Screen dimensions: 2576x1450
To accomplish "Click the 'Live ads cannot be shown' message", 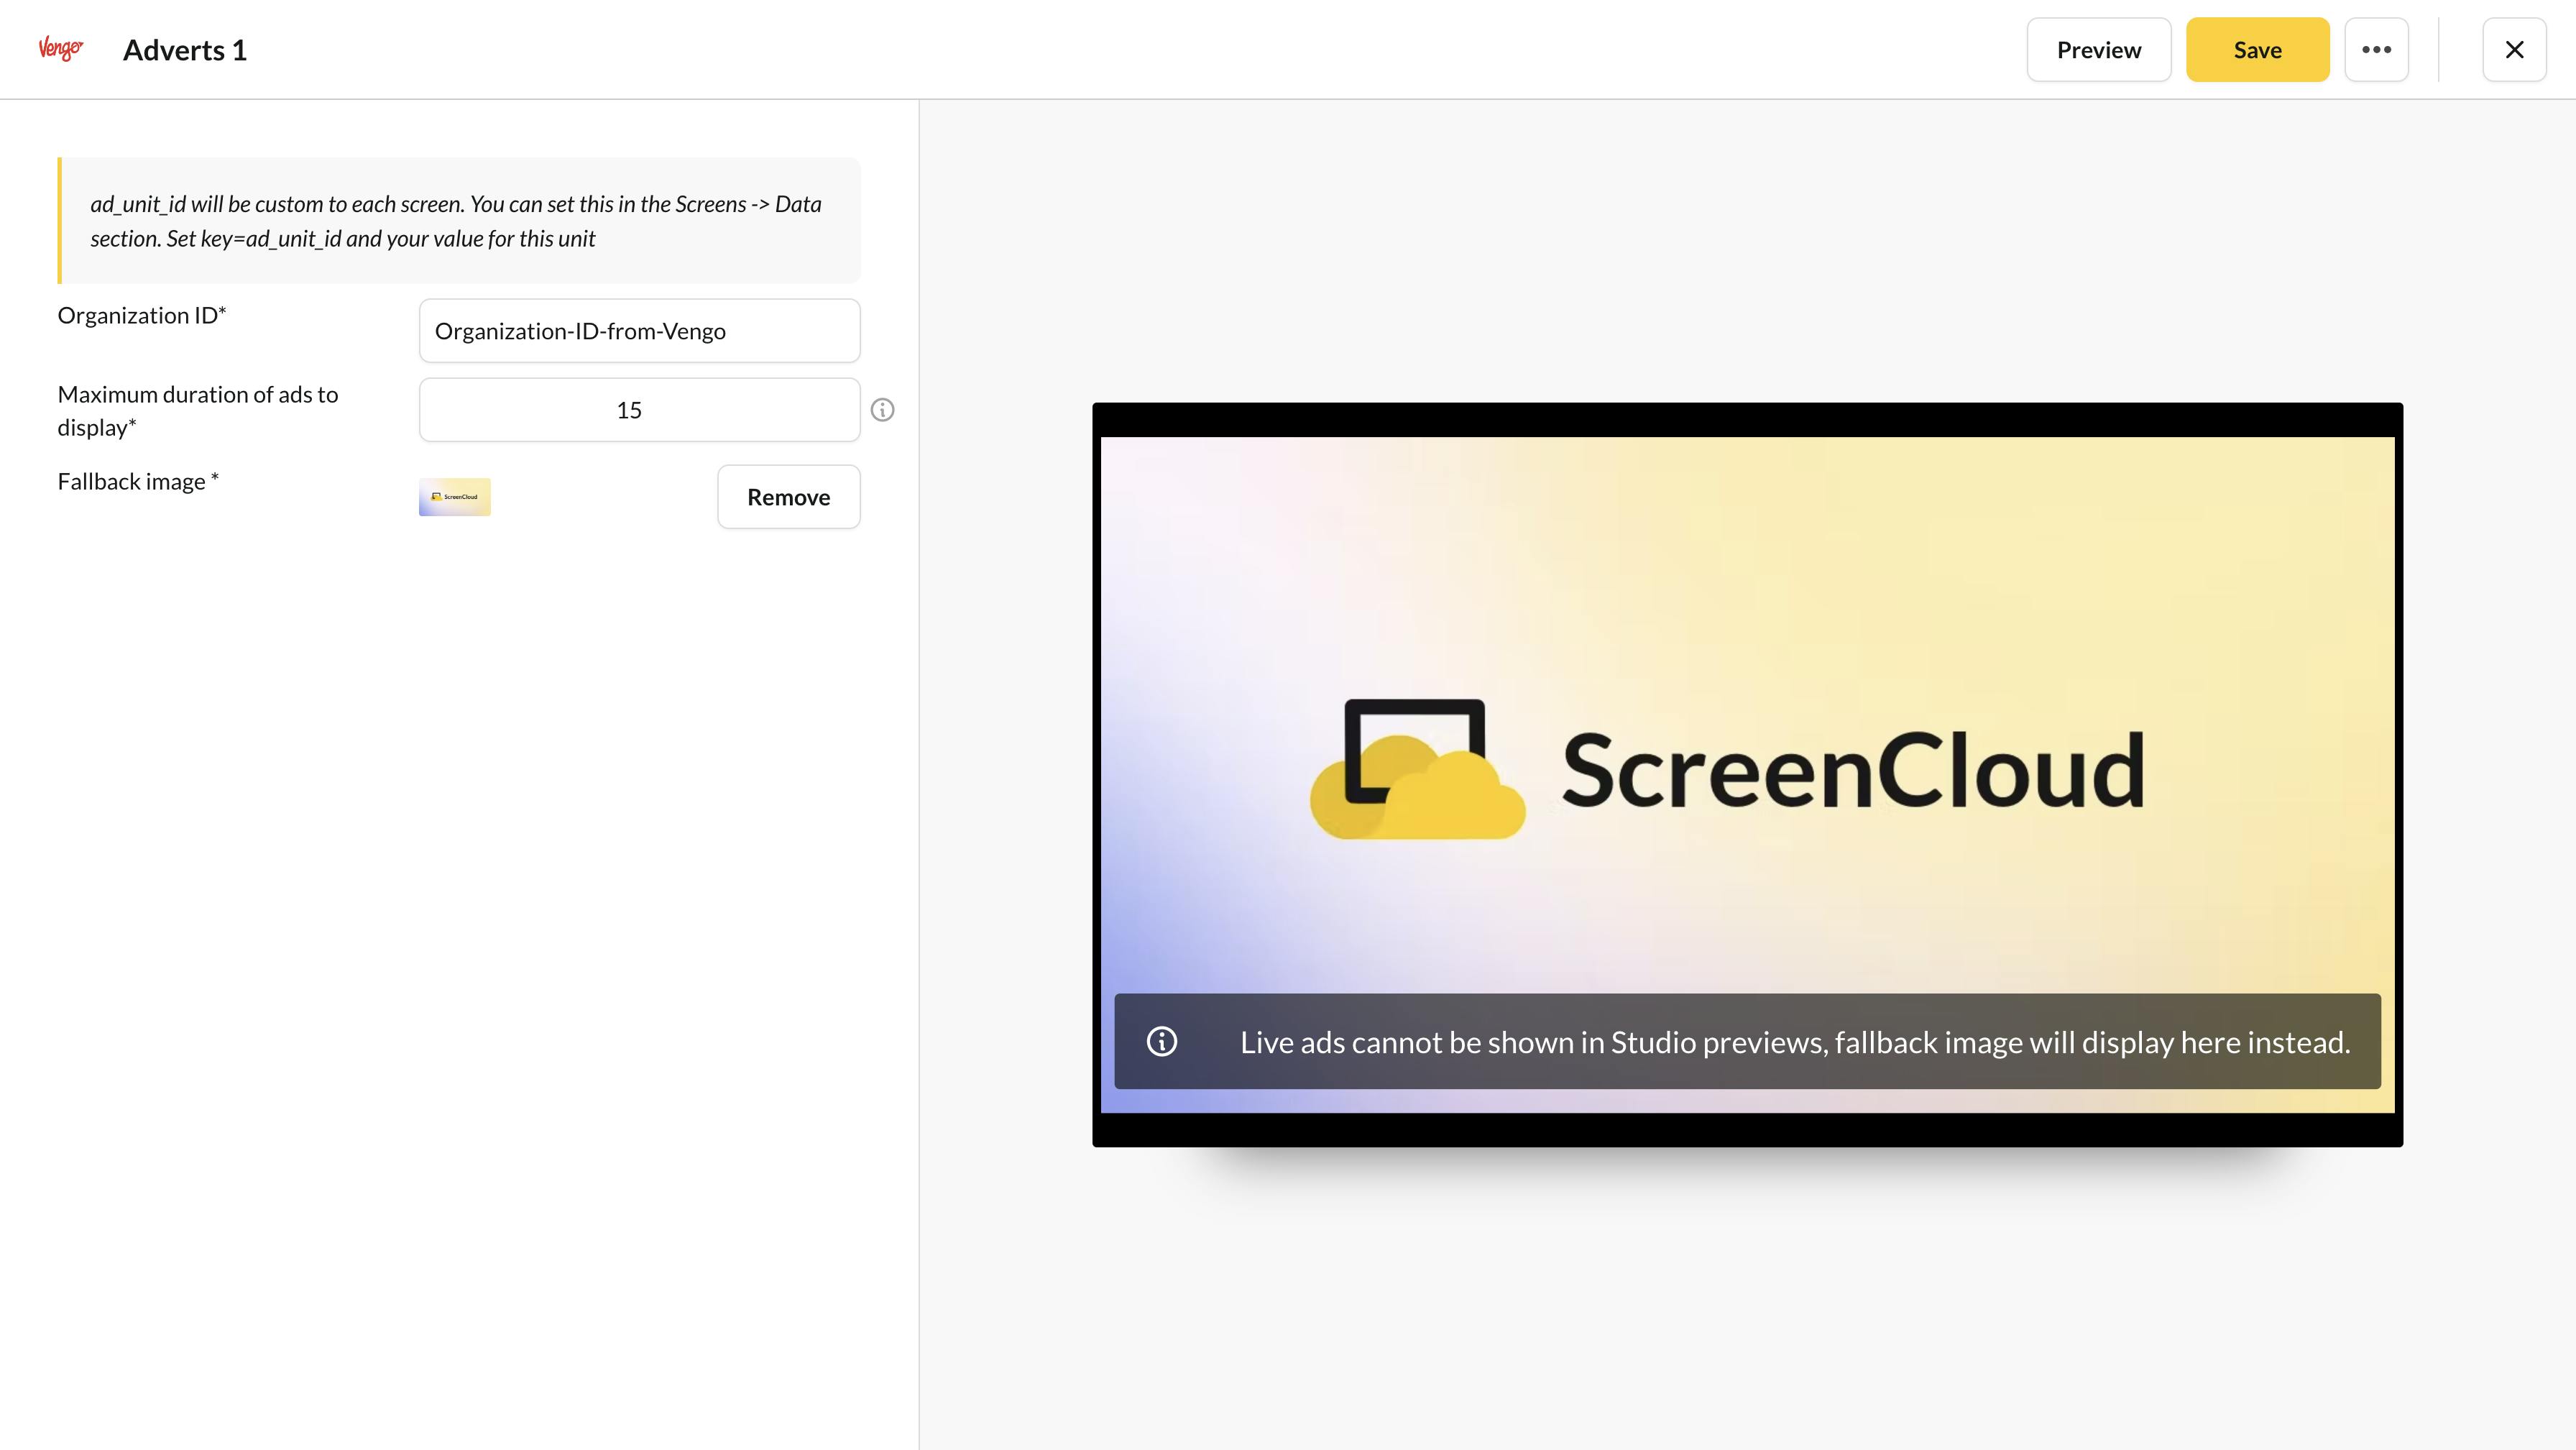I will [1795, 1042].
